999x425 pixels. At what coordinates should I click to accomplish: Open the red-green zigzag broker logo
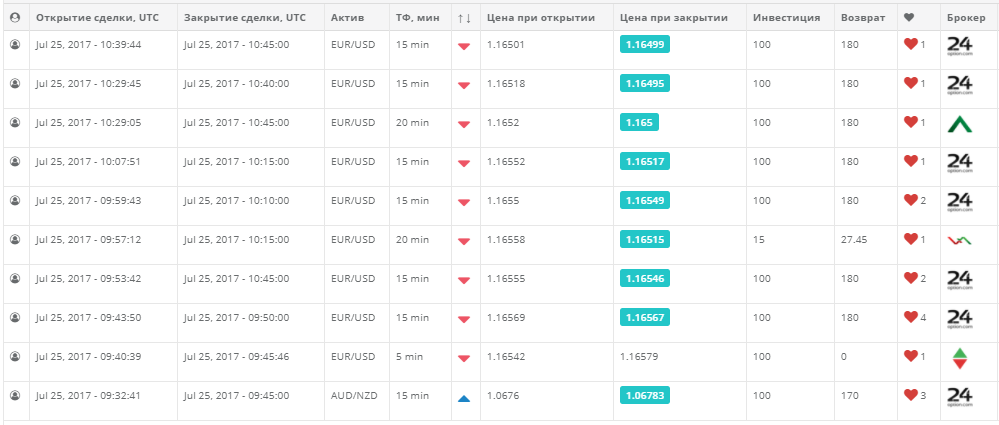click(x=959, y=240)
